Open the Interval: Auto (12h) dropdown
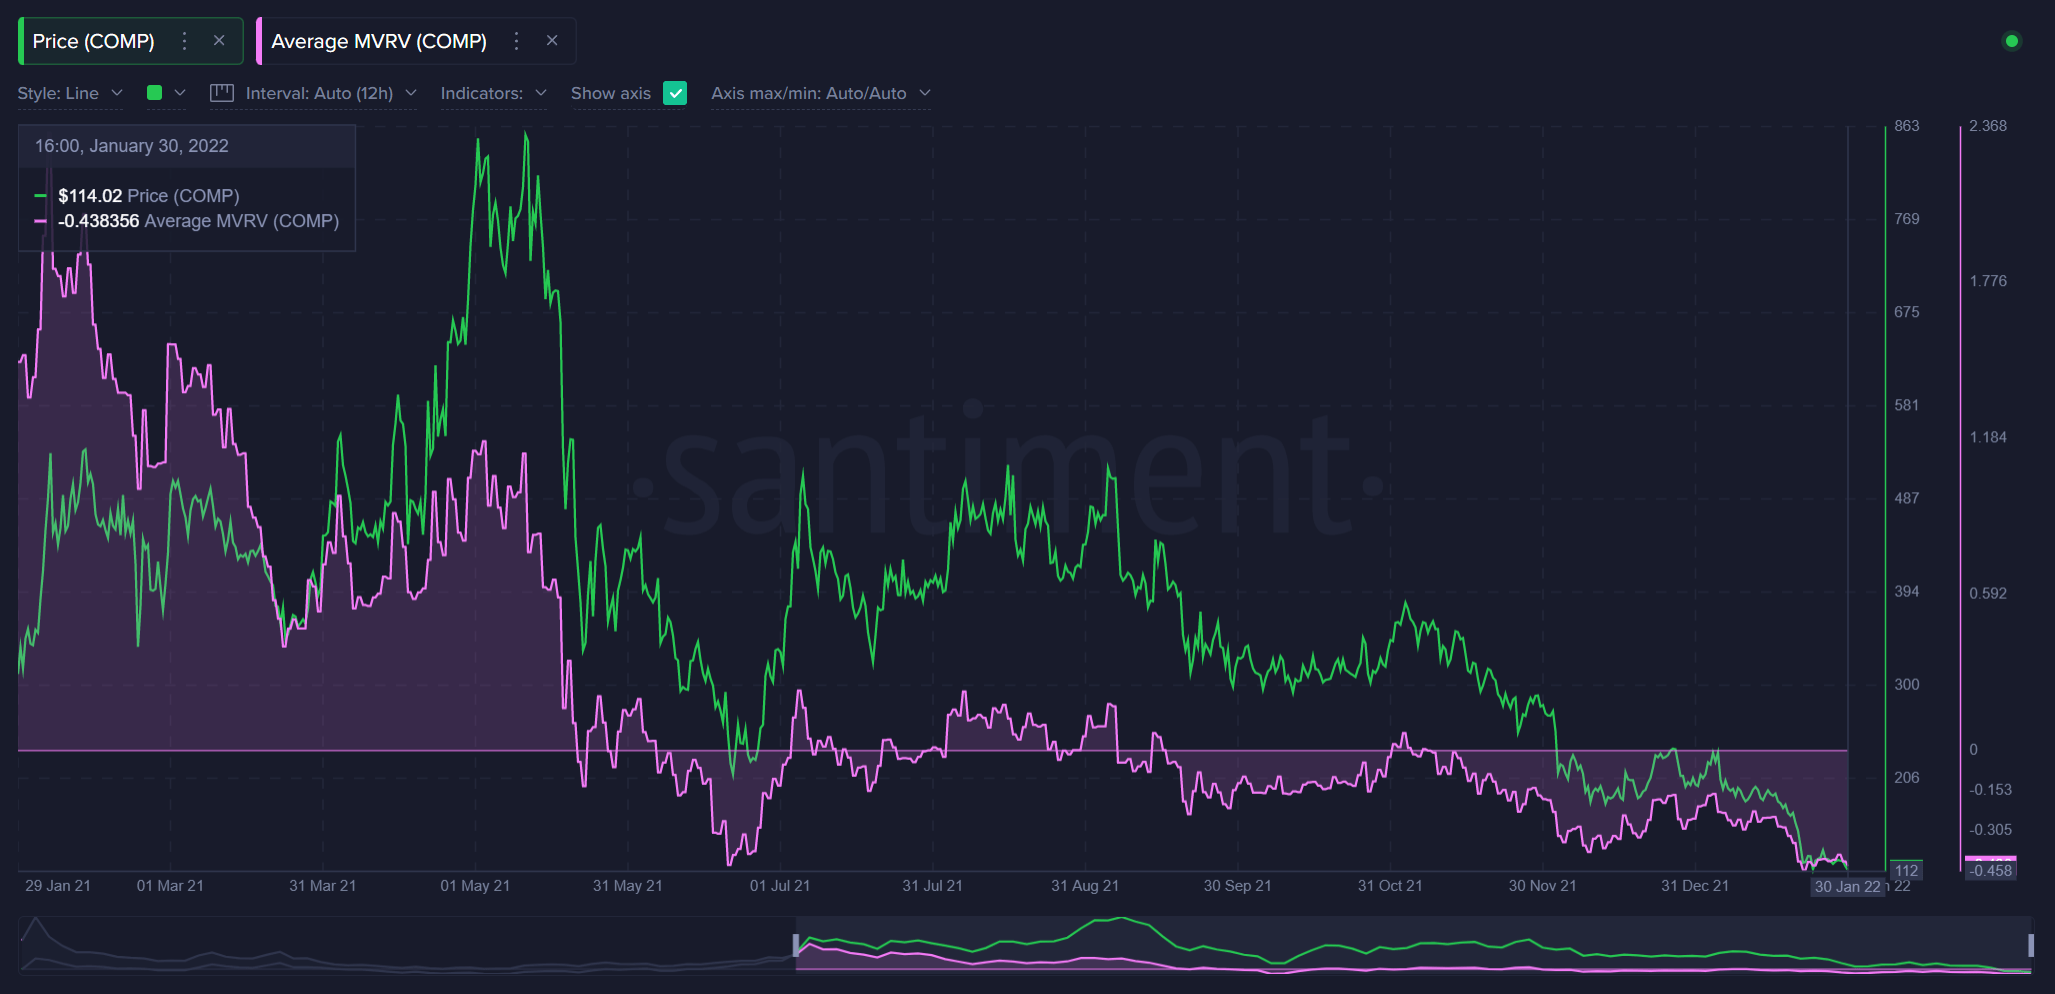This screenshot has width=2055, height=994. [331, 93]
